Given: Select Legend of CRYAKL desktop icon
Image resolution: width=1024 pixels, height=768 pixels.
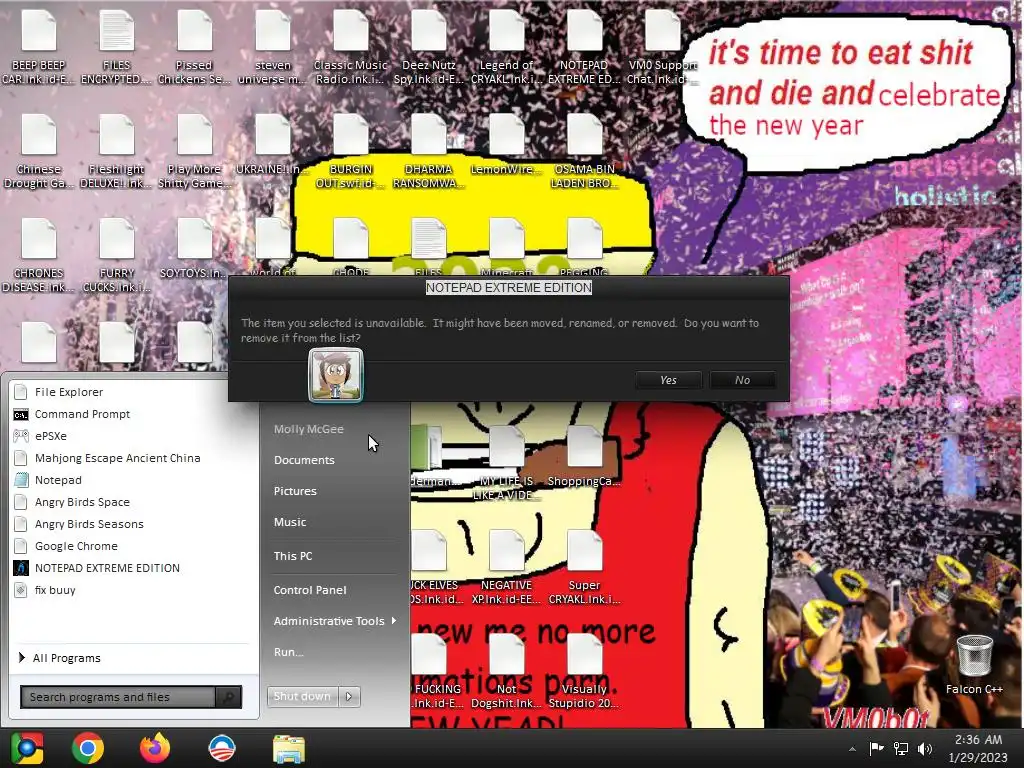Looking at the screenshot, I should coord(507,47).
